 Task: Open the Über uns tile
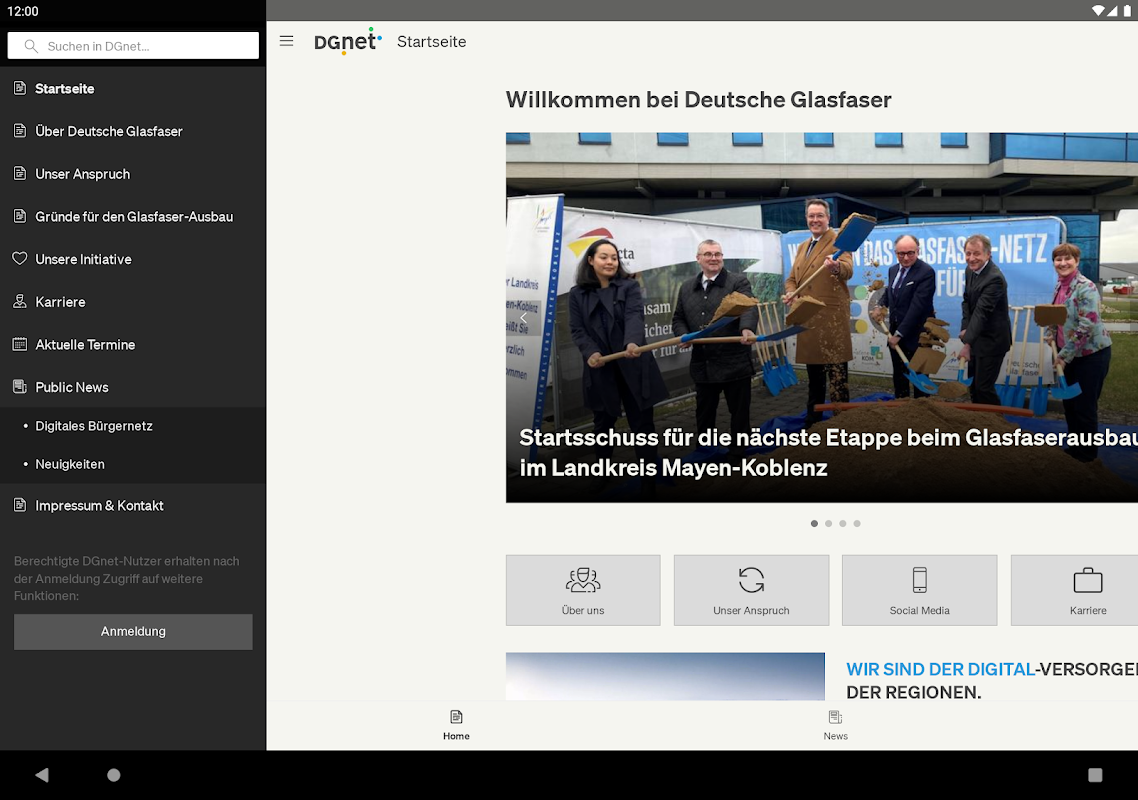[x=583, y=590]
